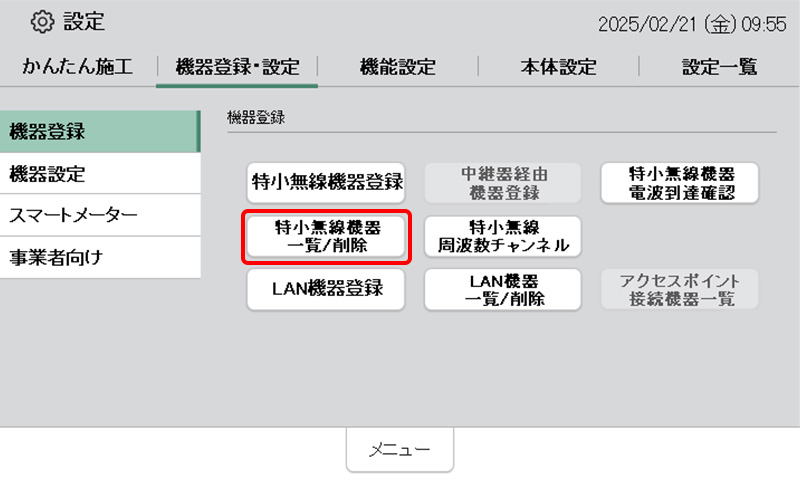This screenshot has height=480, width=800.
Task: Open 機器設定 sidebar item
Action: tap(100, 174)
